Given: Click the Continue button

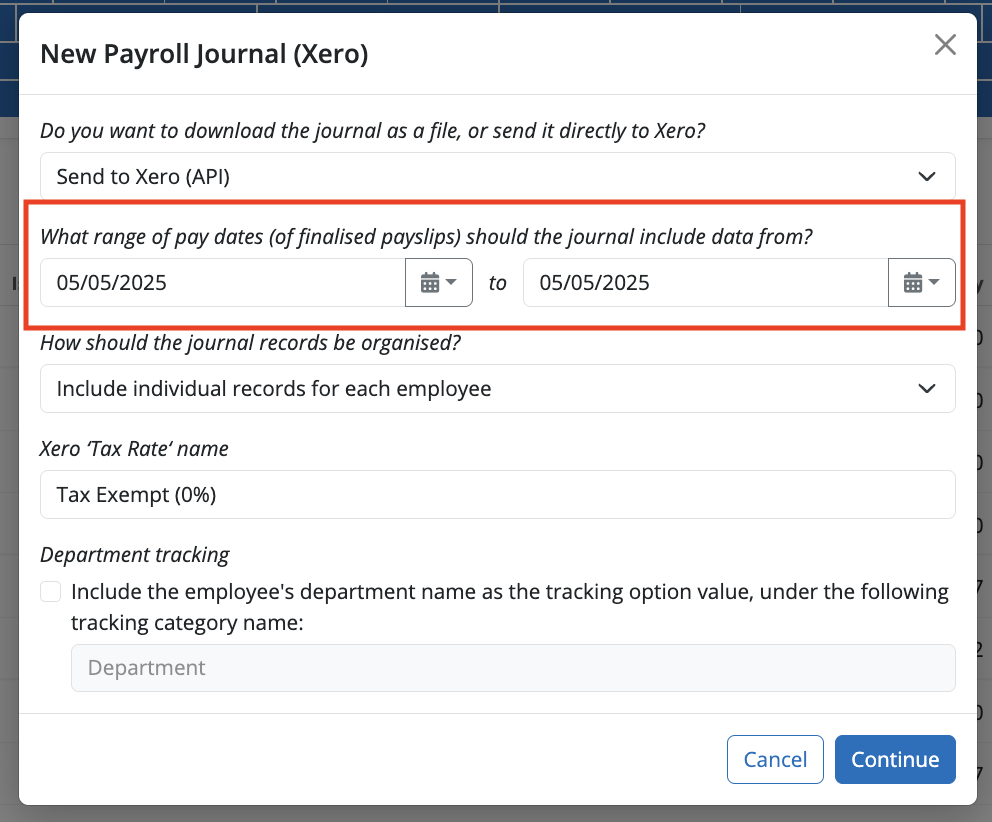Looking at the screenshot, I should coord(895,759).
